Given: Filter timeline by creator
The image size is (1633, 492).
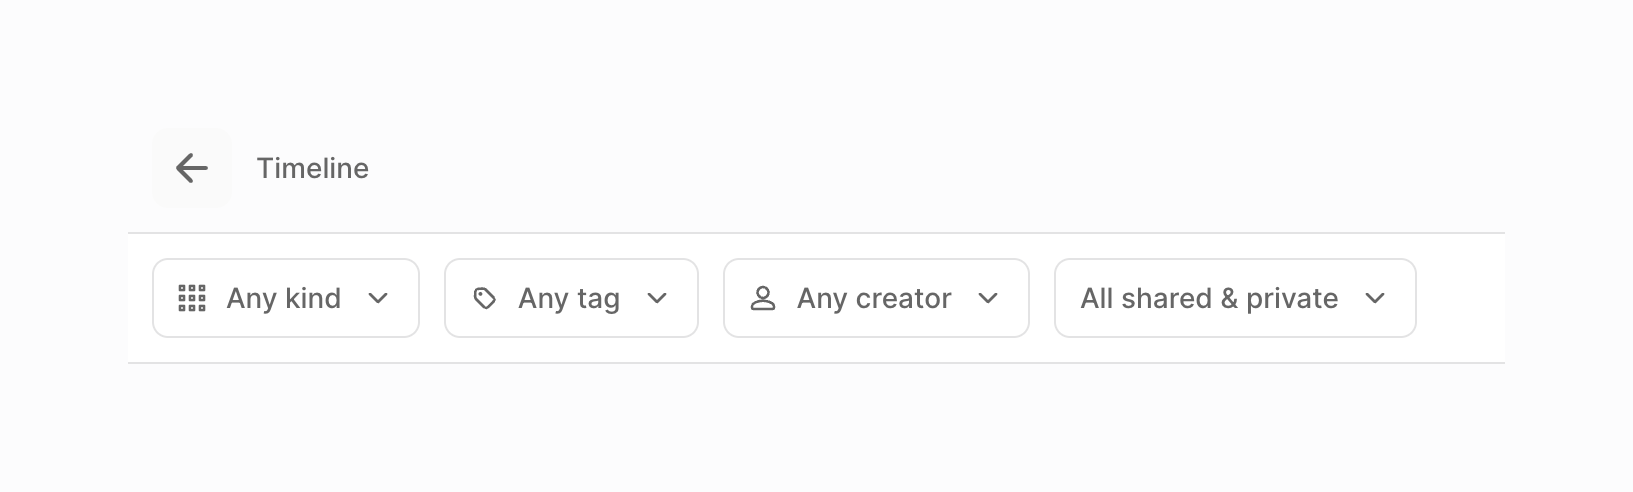Looking at the screenshot, I should [876, 298].
